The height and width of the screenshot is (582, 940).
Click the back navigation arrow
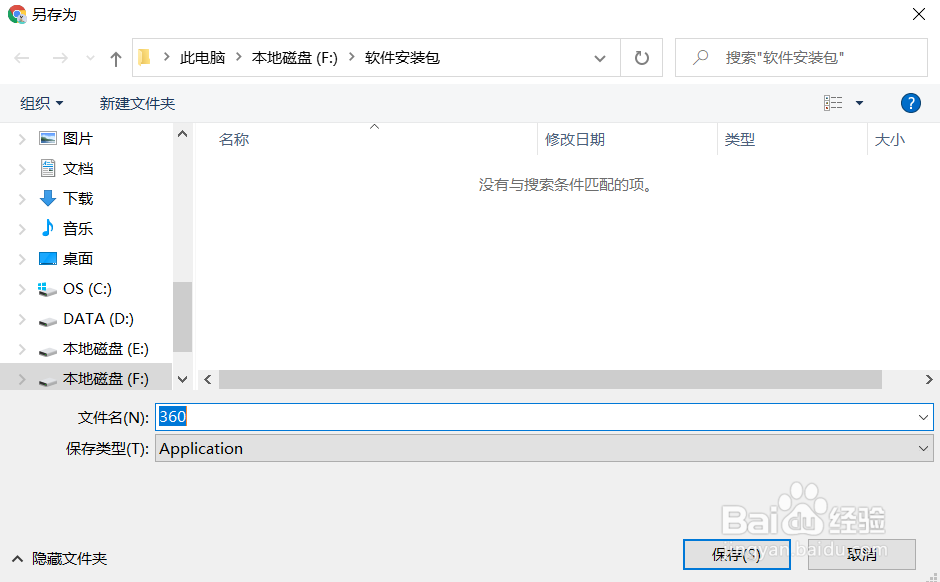click(21, 57)
